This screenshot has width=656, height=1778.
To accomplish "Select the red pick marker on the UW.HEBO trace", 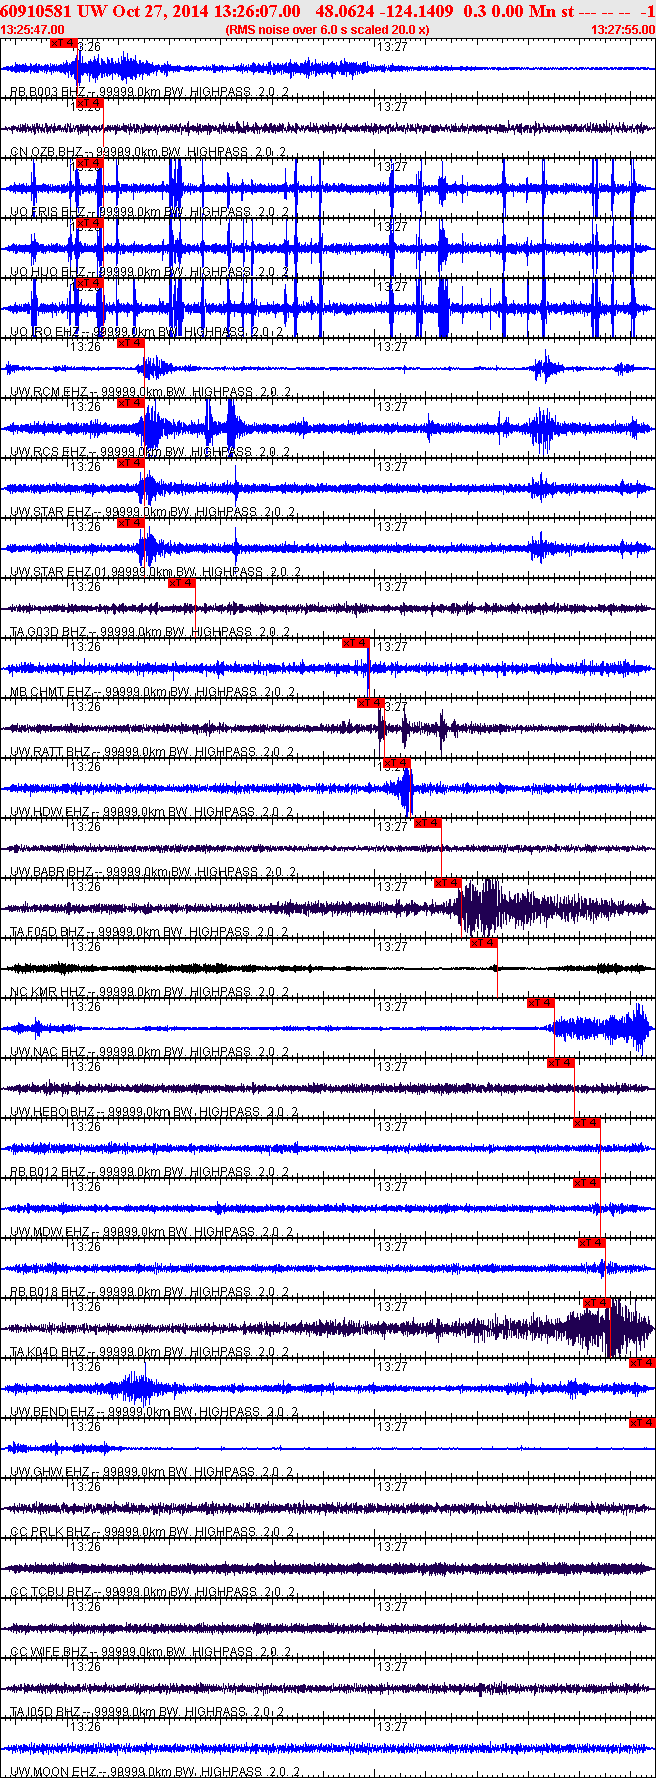I will point(561,1063).
